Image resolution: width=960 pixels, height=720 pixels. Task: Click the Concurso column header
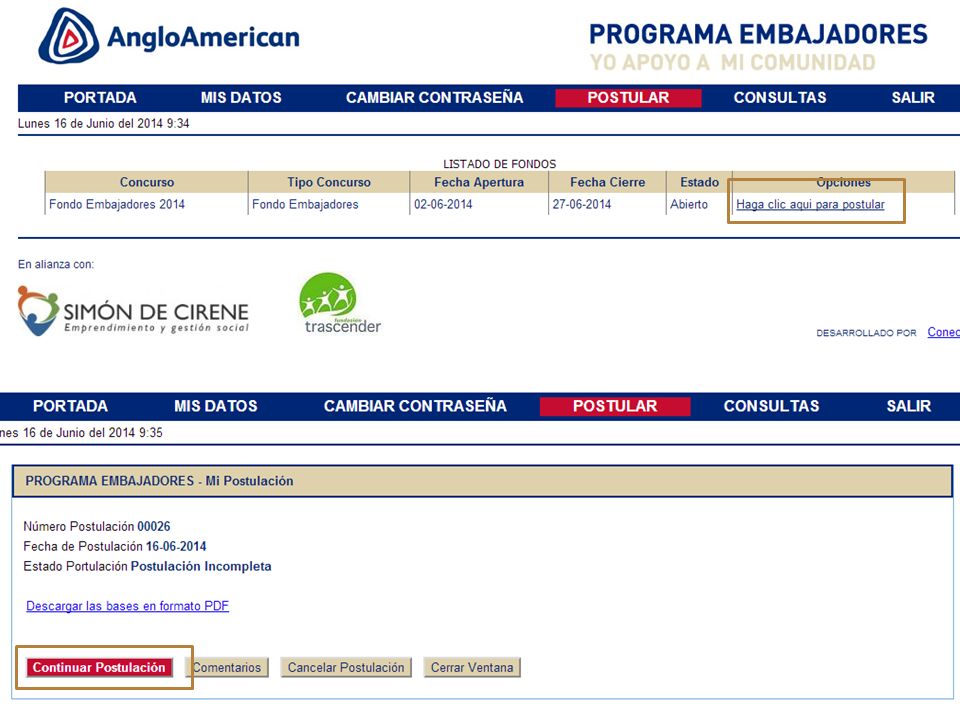[147, 182]
